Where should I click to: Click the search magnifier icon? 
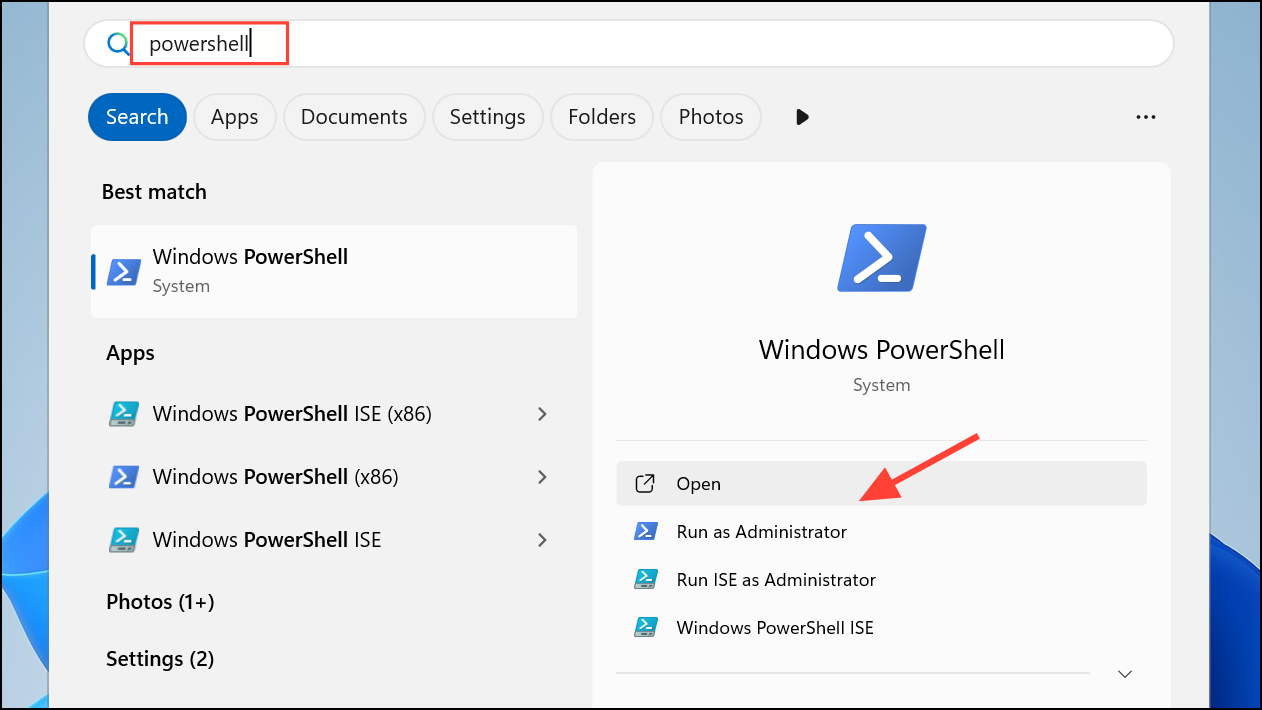pyautogui.click(x=118, y=44)
